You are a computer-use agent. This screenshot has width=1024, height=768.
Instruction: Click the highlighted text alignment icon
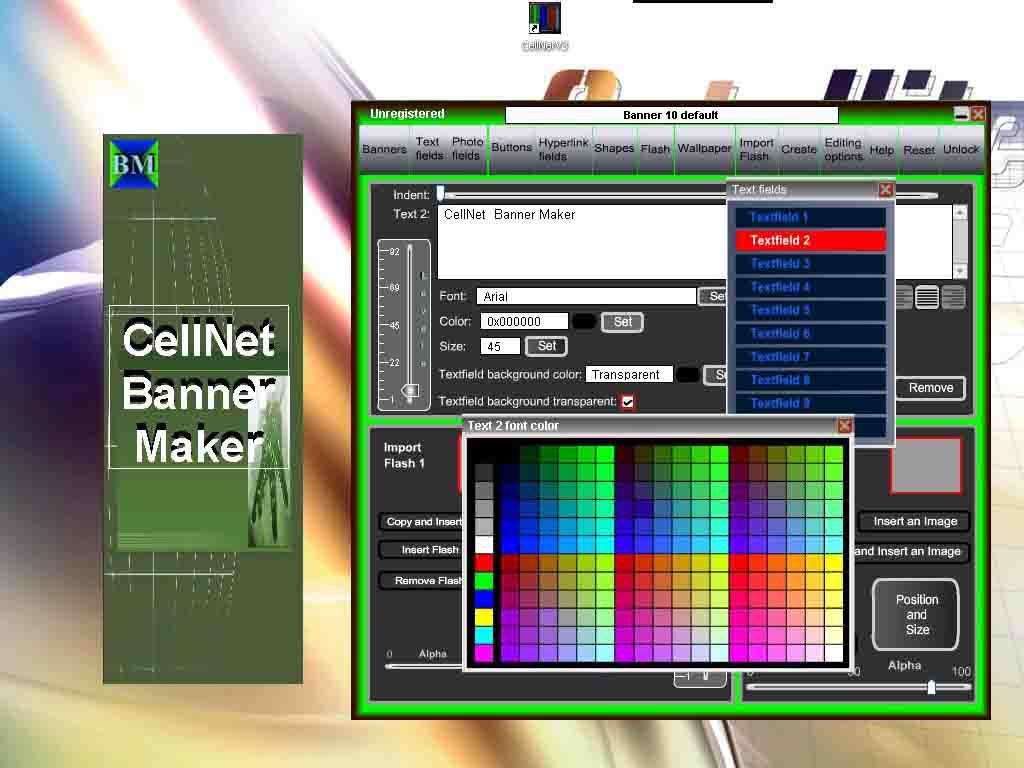[927, 297]
